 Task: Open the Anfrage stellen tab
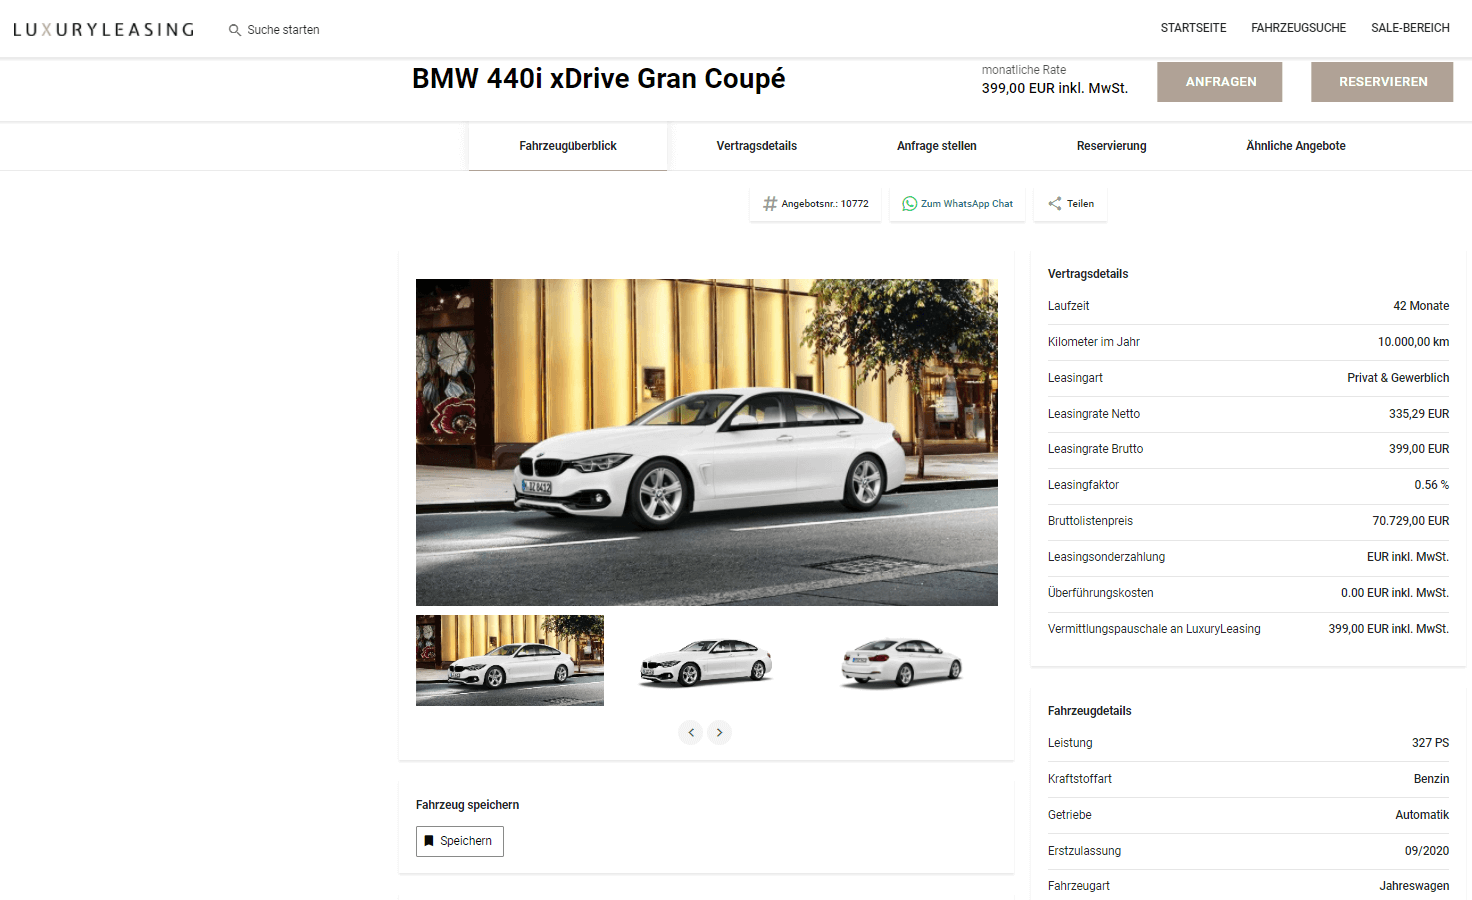point(937,146)
